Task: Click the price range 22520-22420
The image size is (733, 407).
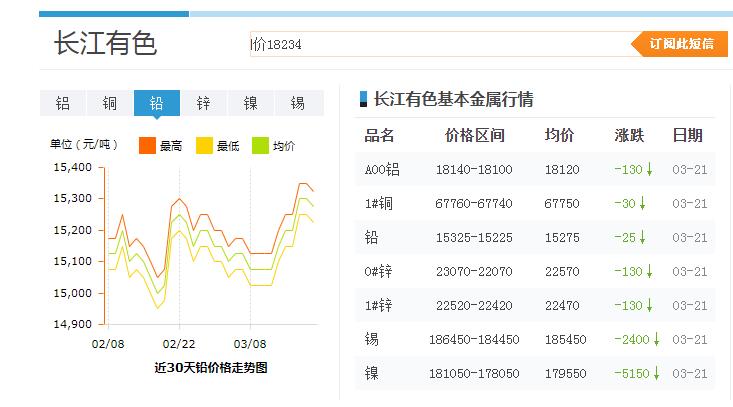Action: coord(474,306)
